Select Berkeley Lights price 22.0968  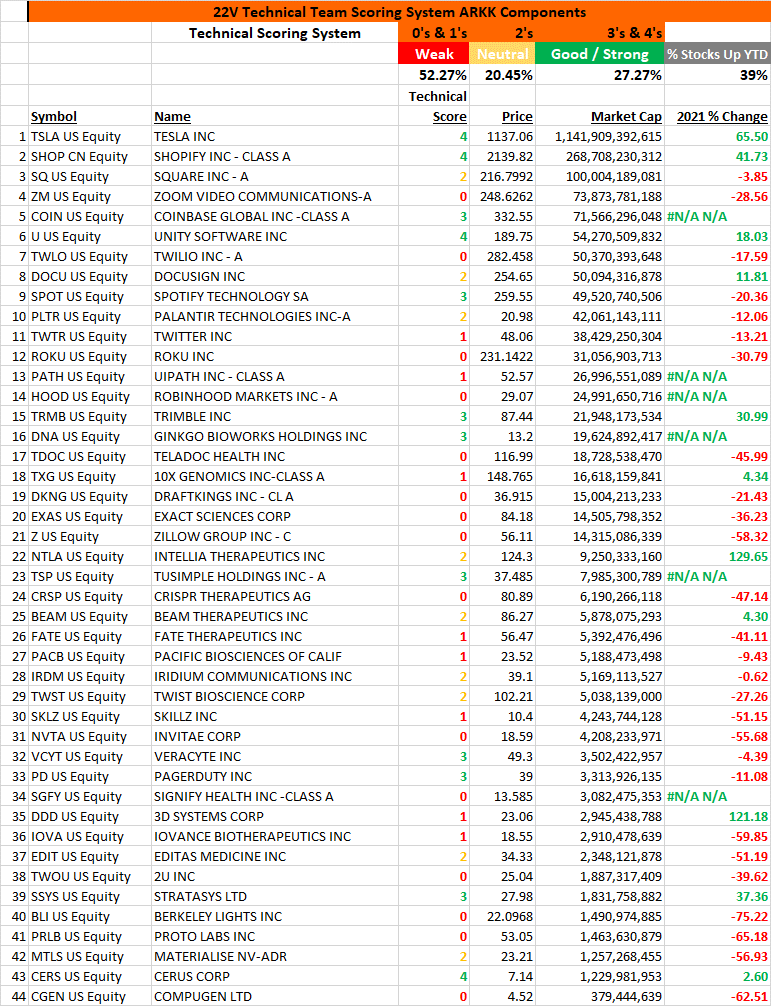tap(502, 916)
